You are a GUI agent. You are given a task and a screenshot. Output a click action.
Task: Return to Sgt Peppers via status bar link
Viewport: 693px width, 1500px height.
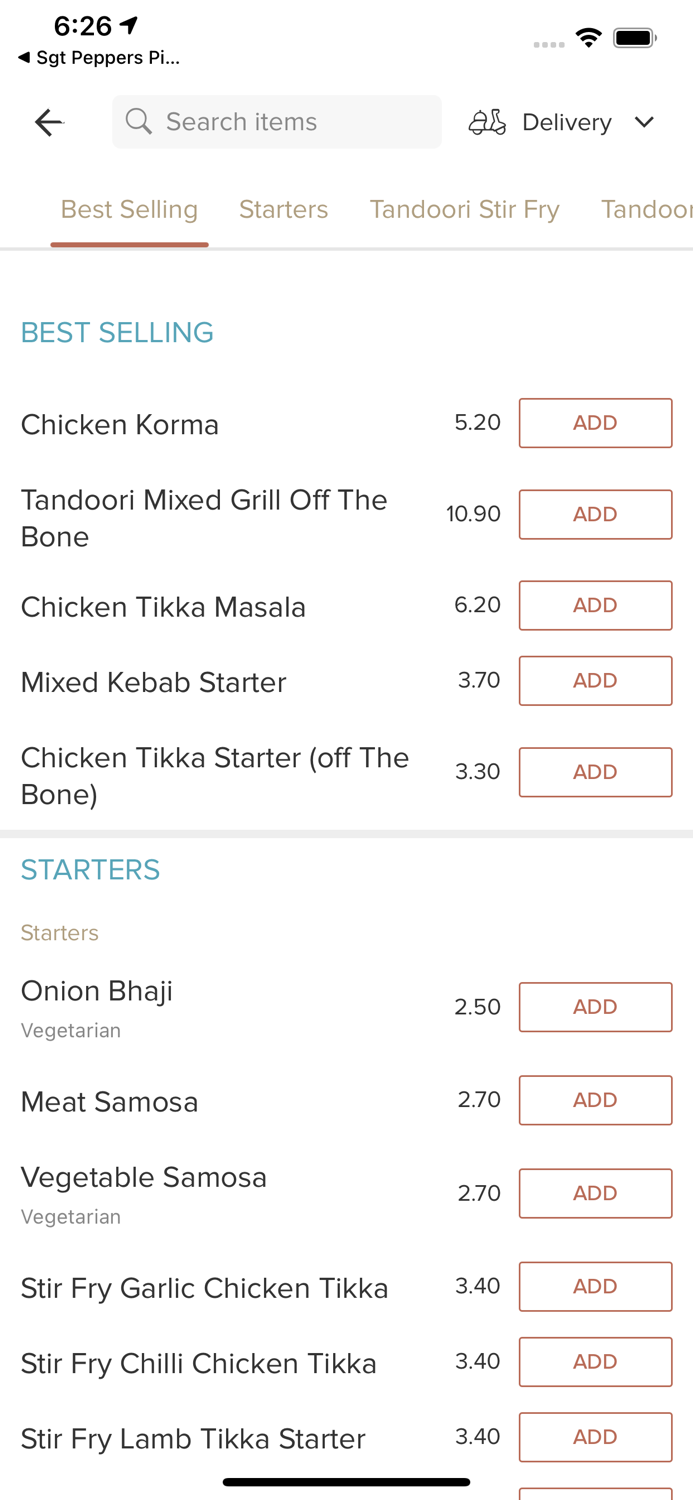96,57
